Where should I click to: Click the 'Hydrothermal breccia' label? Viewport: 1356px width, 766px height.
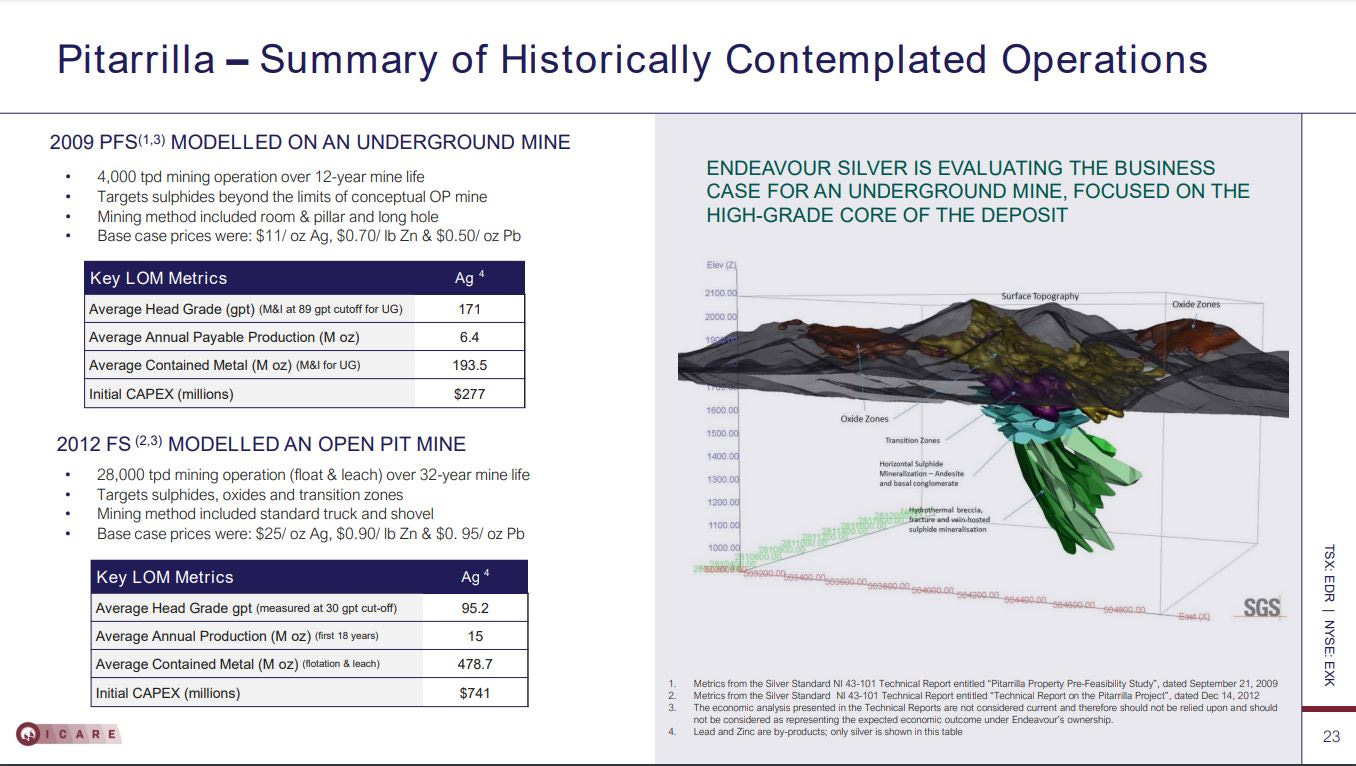948,520
